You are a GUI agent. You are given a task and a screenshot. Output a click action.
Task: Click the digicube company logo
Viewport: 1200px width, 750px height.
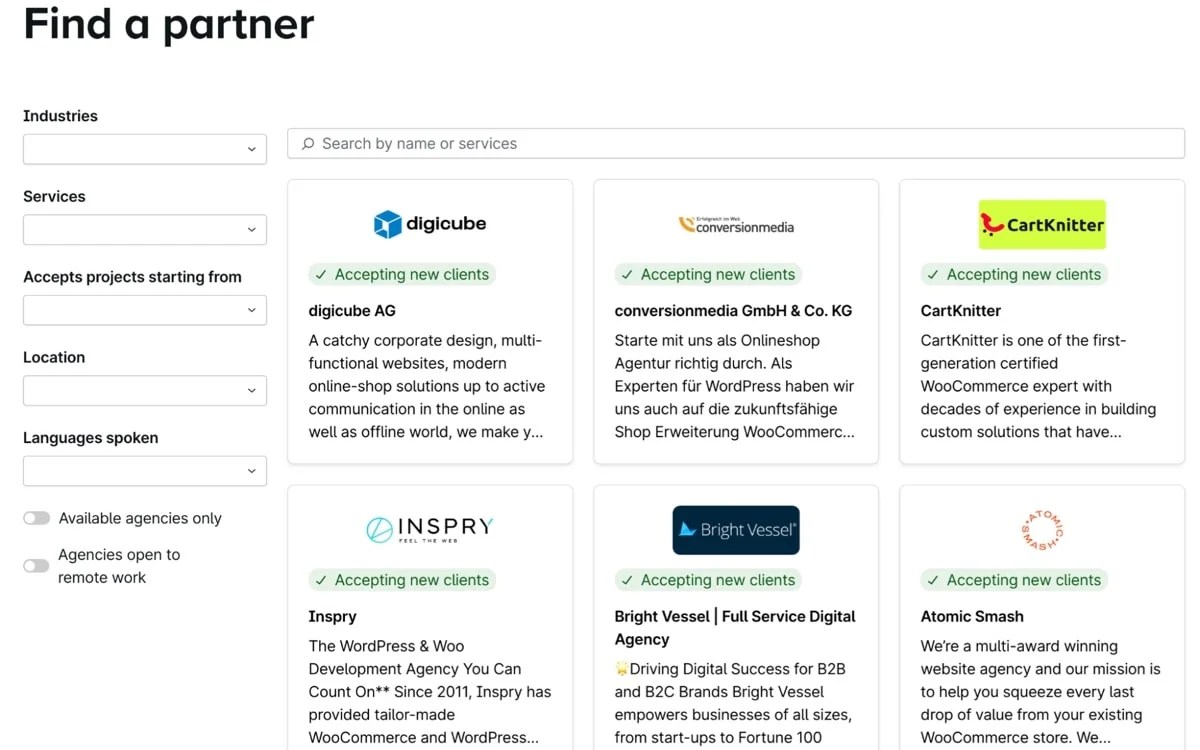[x=429, y=223]
